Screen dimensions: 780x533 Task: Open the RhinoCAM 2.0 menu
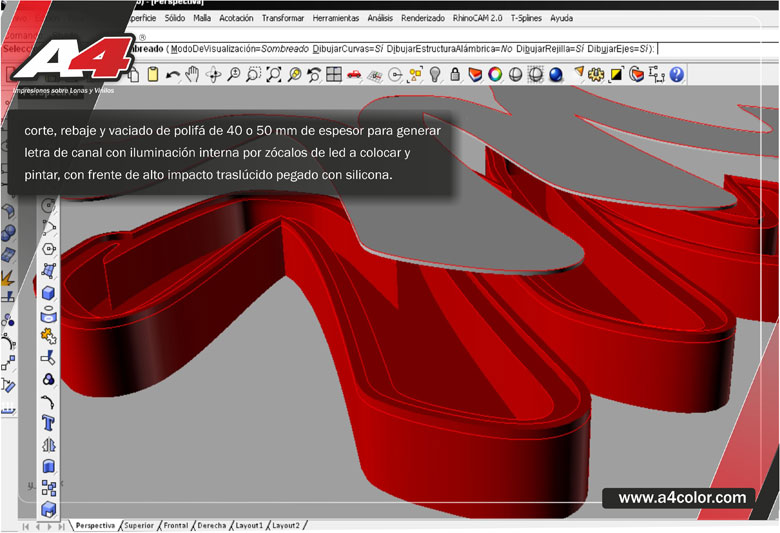point(477,18)
